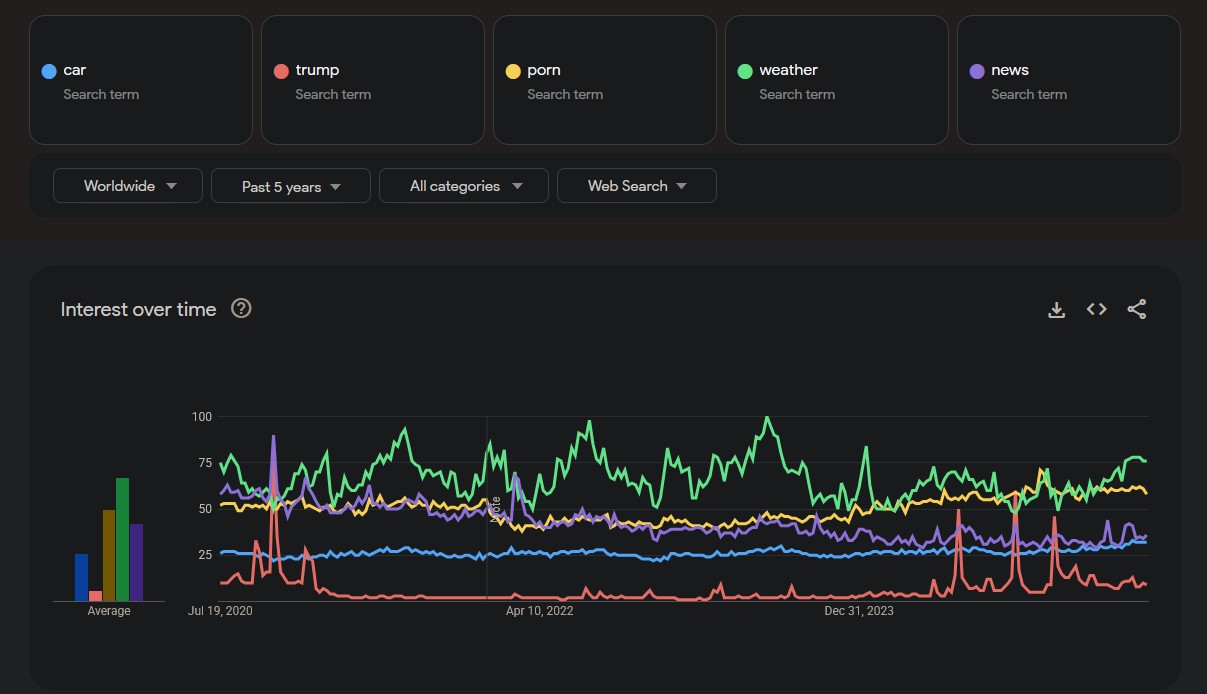Select the small red average bar
Image resolution: width=1207 pixels, height=694 pixels.
click(x=95, y=596)
